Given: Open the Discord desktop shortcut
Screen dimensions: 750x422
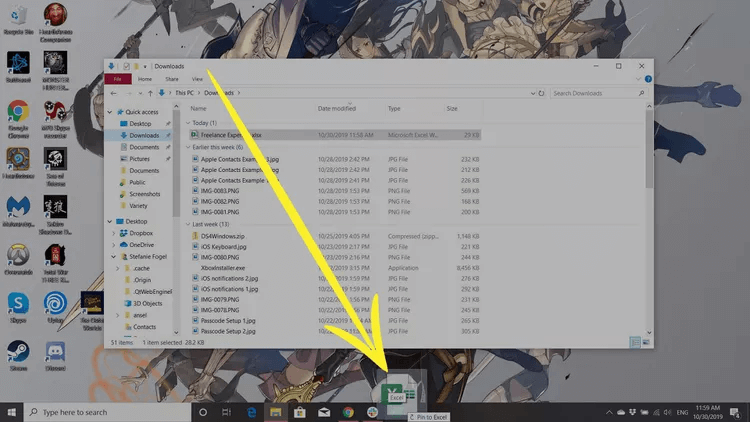Looking at the screenshot, I should 55,355.
